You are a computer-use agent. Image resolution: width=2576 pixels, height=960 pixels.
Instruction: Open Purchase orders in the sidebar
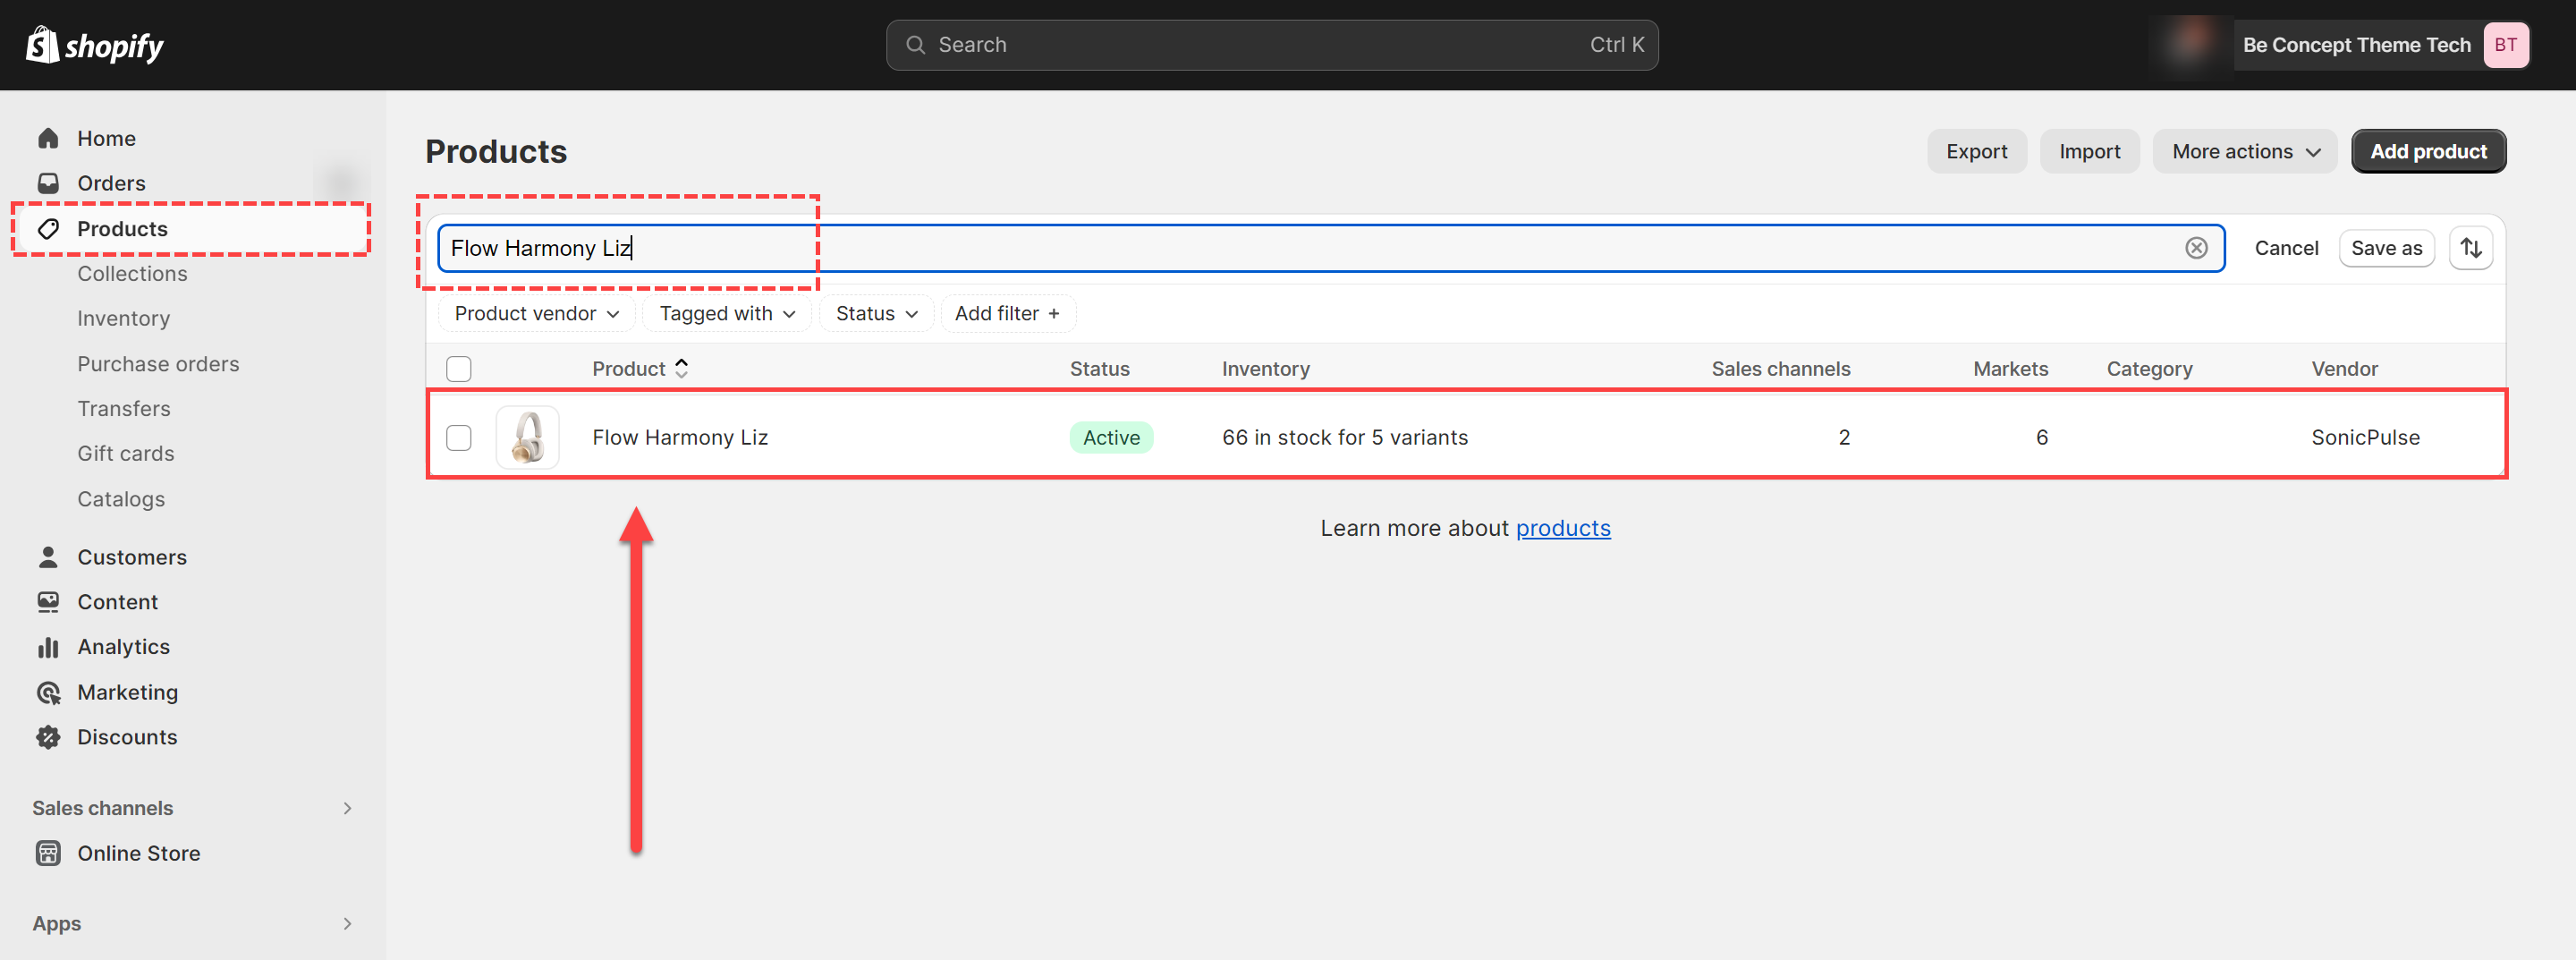pos(159,364)
